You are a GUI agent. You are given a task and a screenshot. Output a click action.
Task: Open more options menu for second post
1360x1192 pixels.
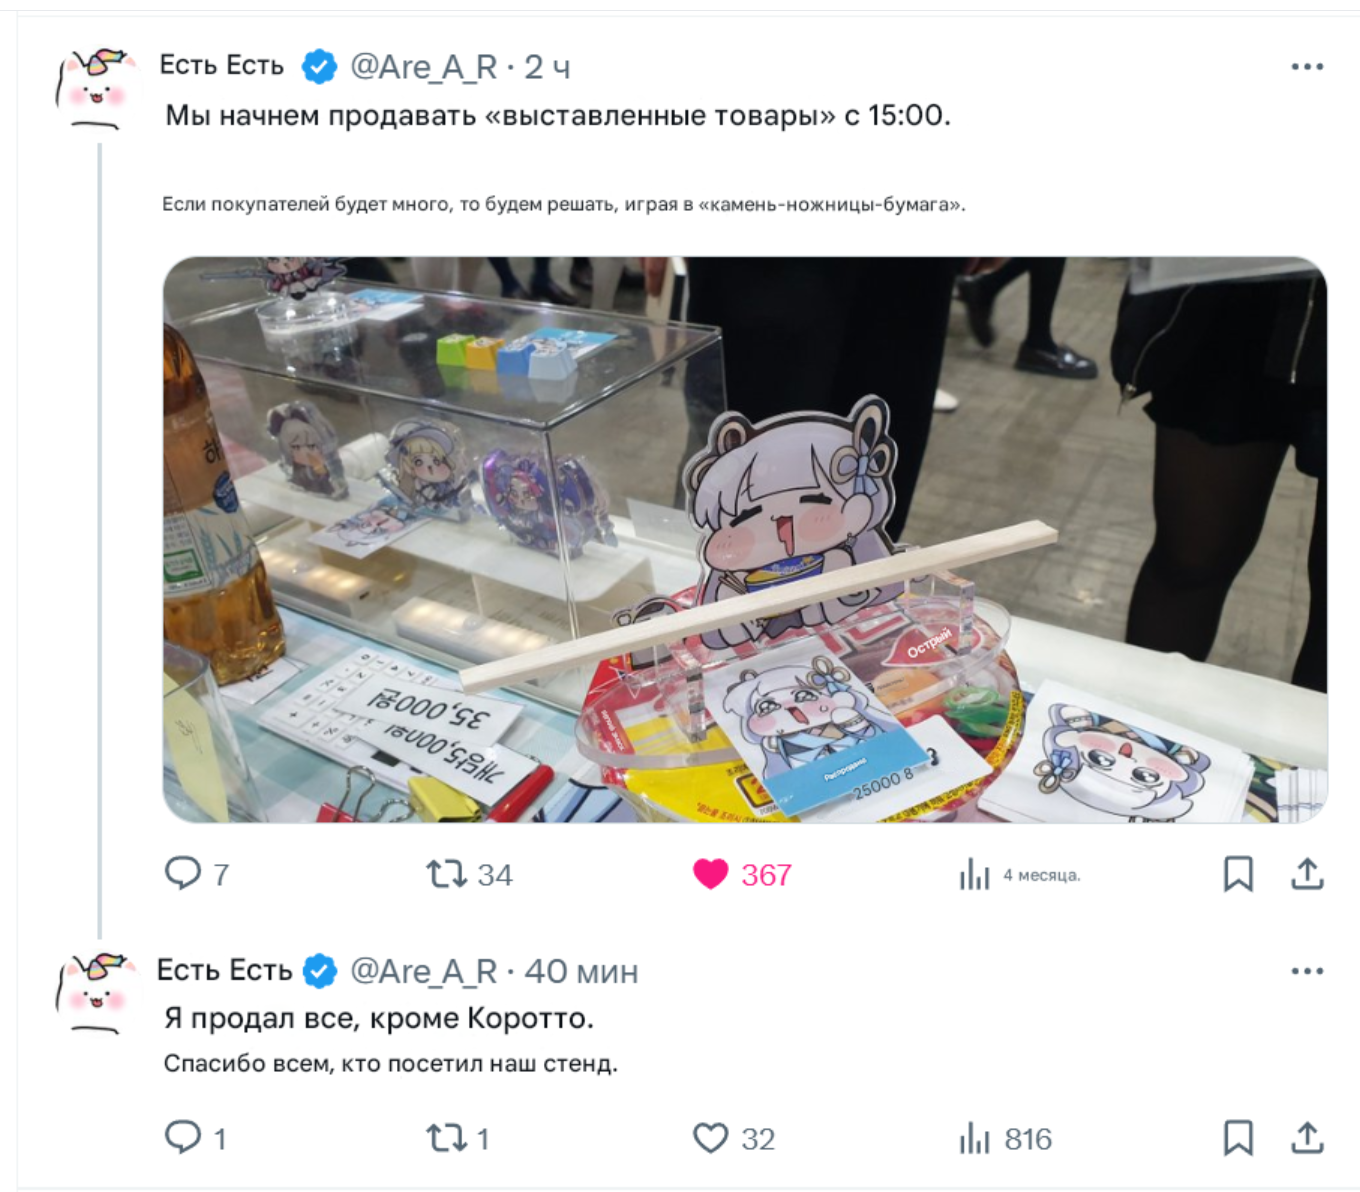1307,971
